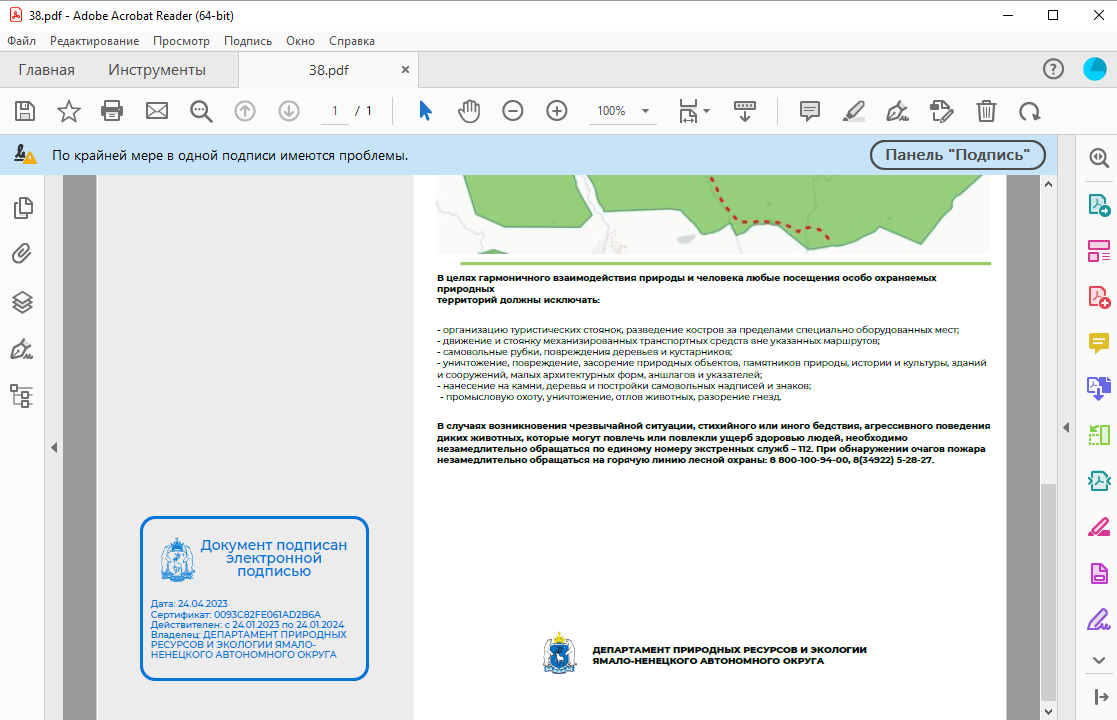The width and height of the screenshot is (1117, 720).
Task: Expand more tools chevron in right pane
Action: [x=1099, y=660]
